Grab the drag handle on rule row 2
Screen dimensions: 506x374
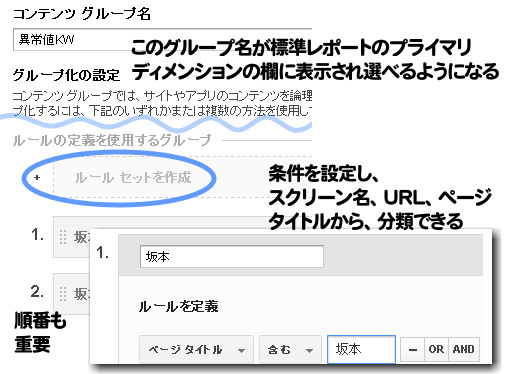click(x=62, y=294)
